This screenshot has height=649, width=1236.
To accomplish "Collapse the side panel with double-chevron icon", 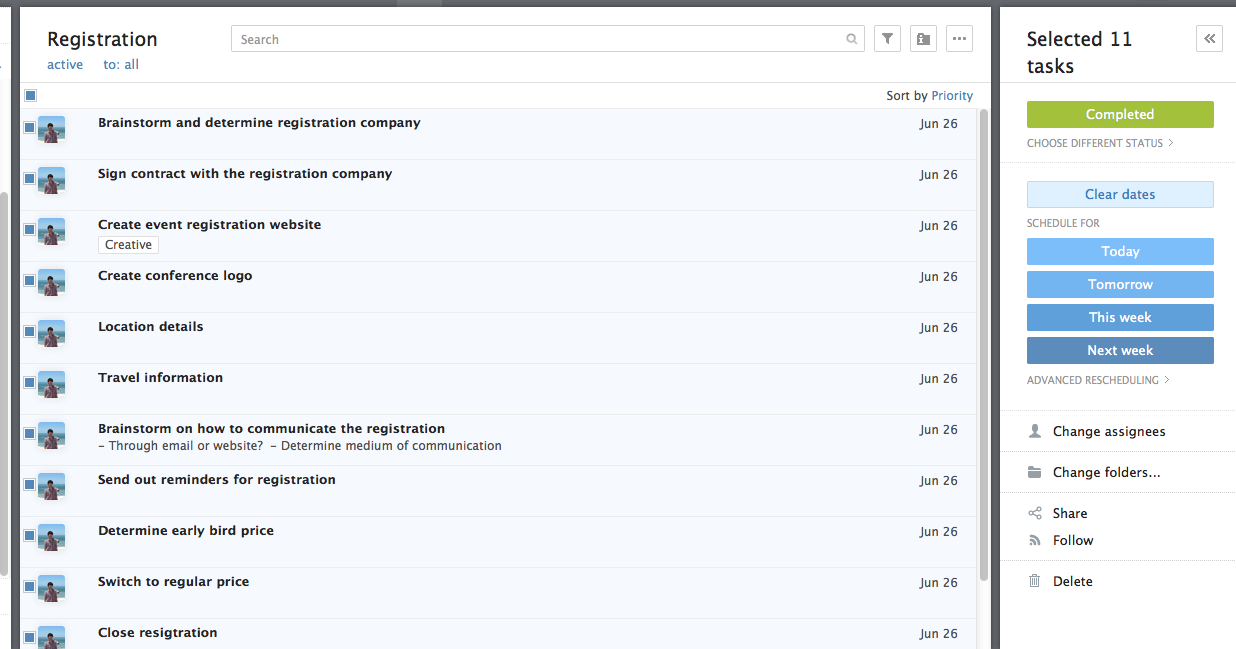I will pos(1209,39).
